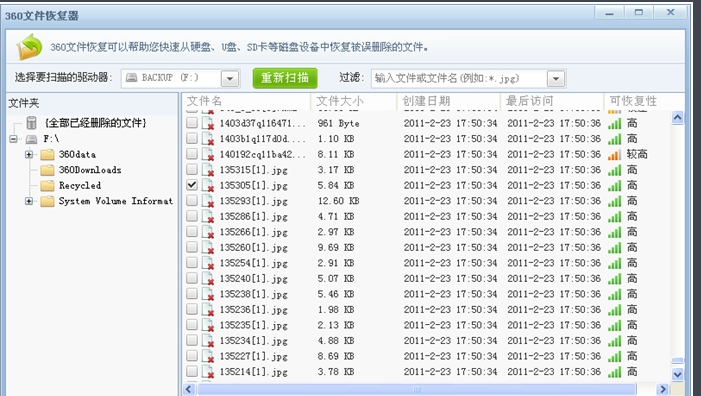Click 较高 recoverability text
The width and height of the screenshot is (701, 396).
[x=637, y=155]
